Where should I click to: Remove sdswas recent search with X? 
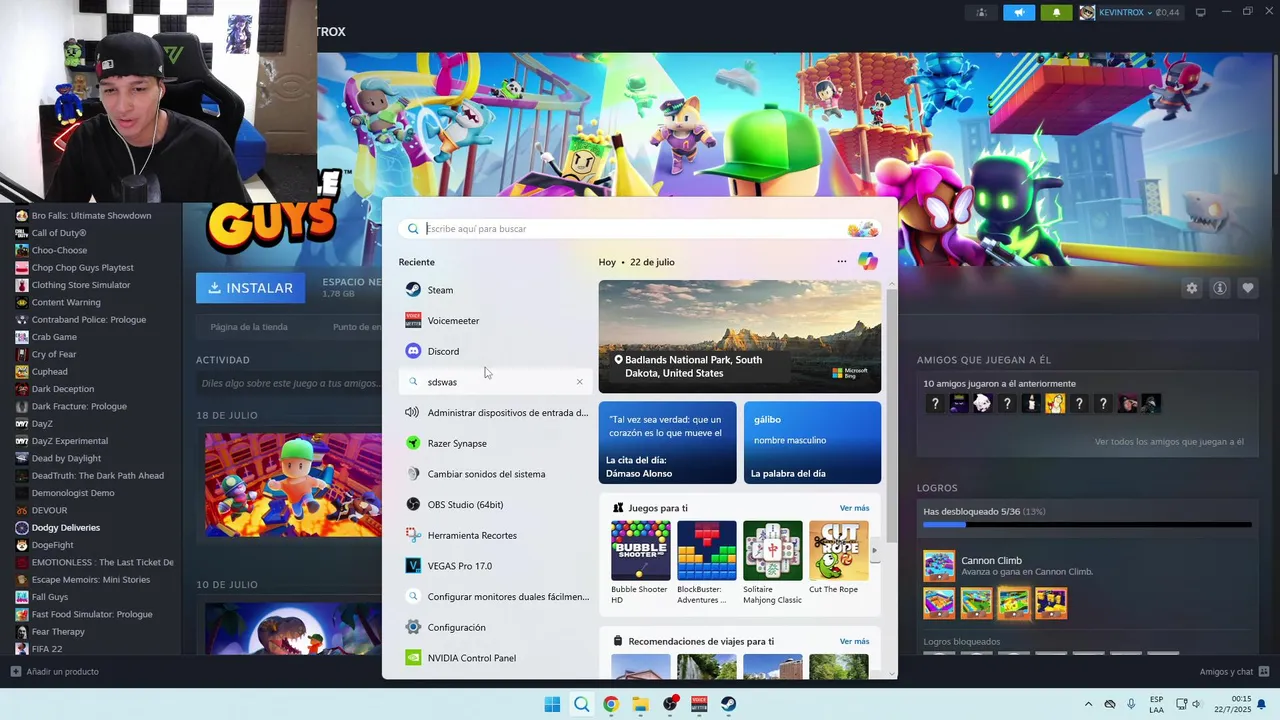tap(579, 382)
